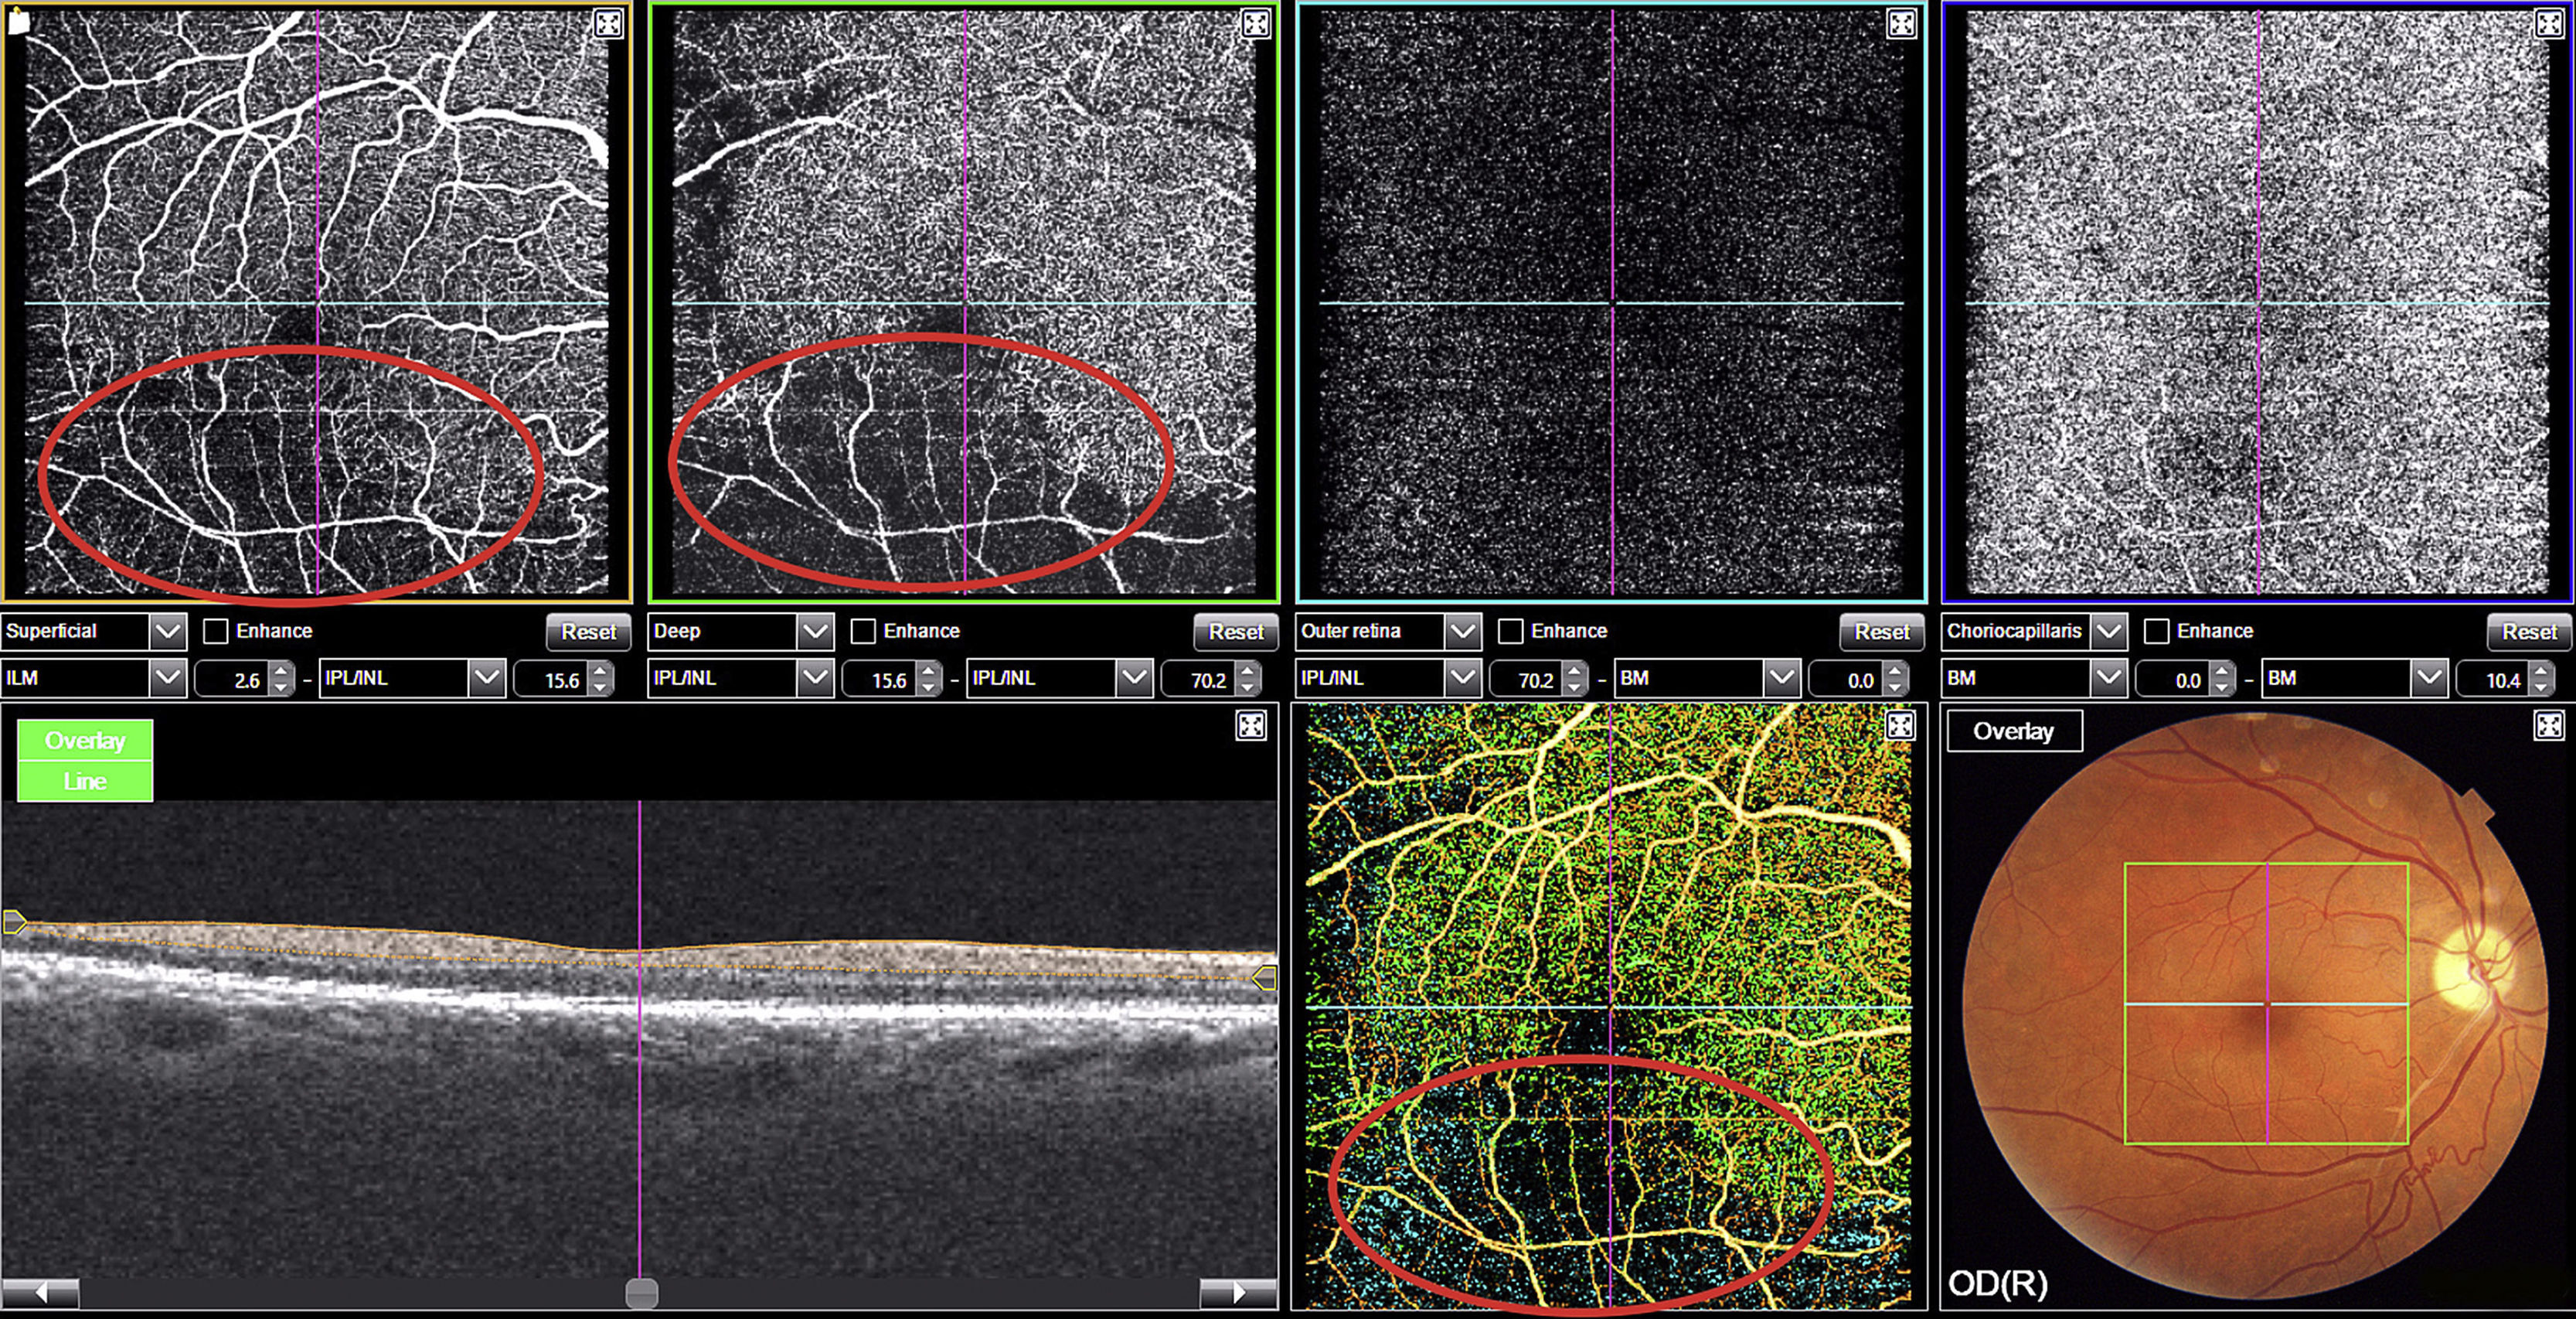Enlarge the color-coded angiography overlay panel
Viewport: 2576px width, 1319px height.
click(x=1900, y=726)
